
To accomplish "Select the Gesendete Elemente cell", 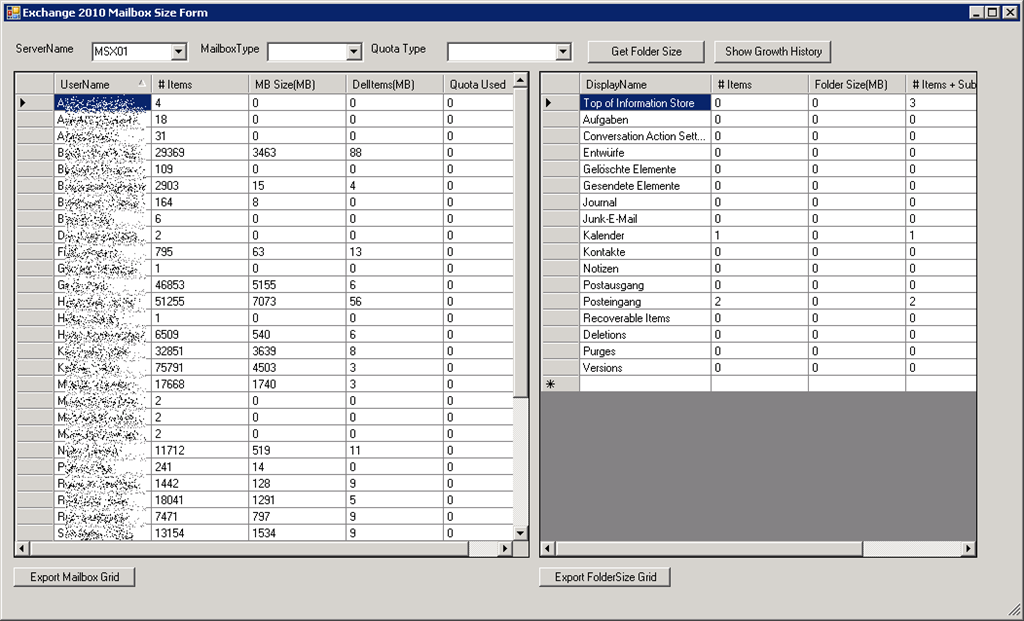I will tap(645, 185).
